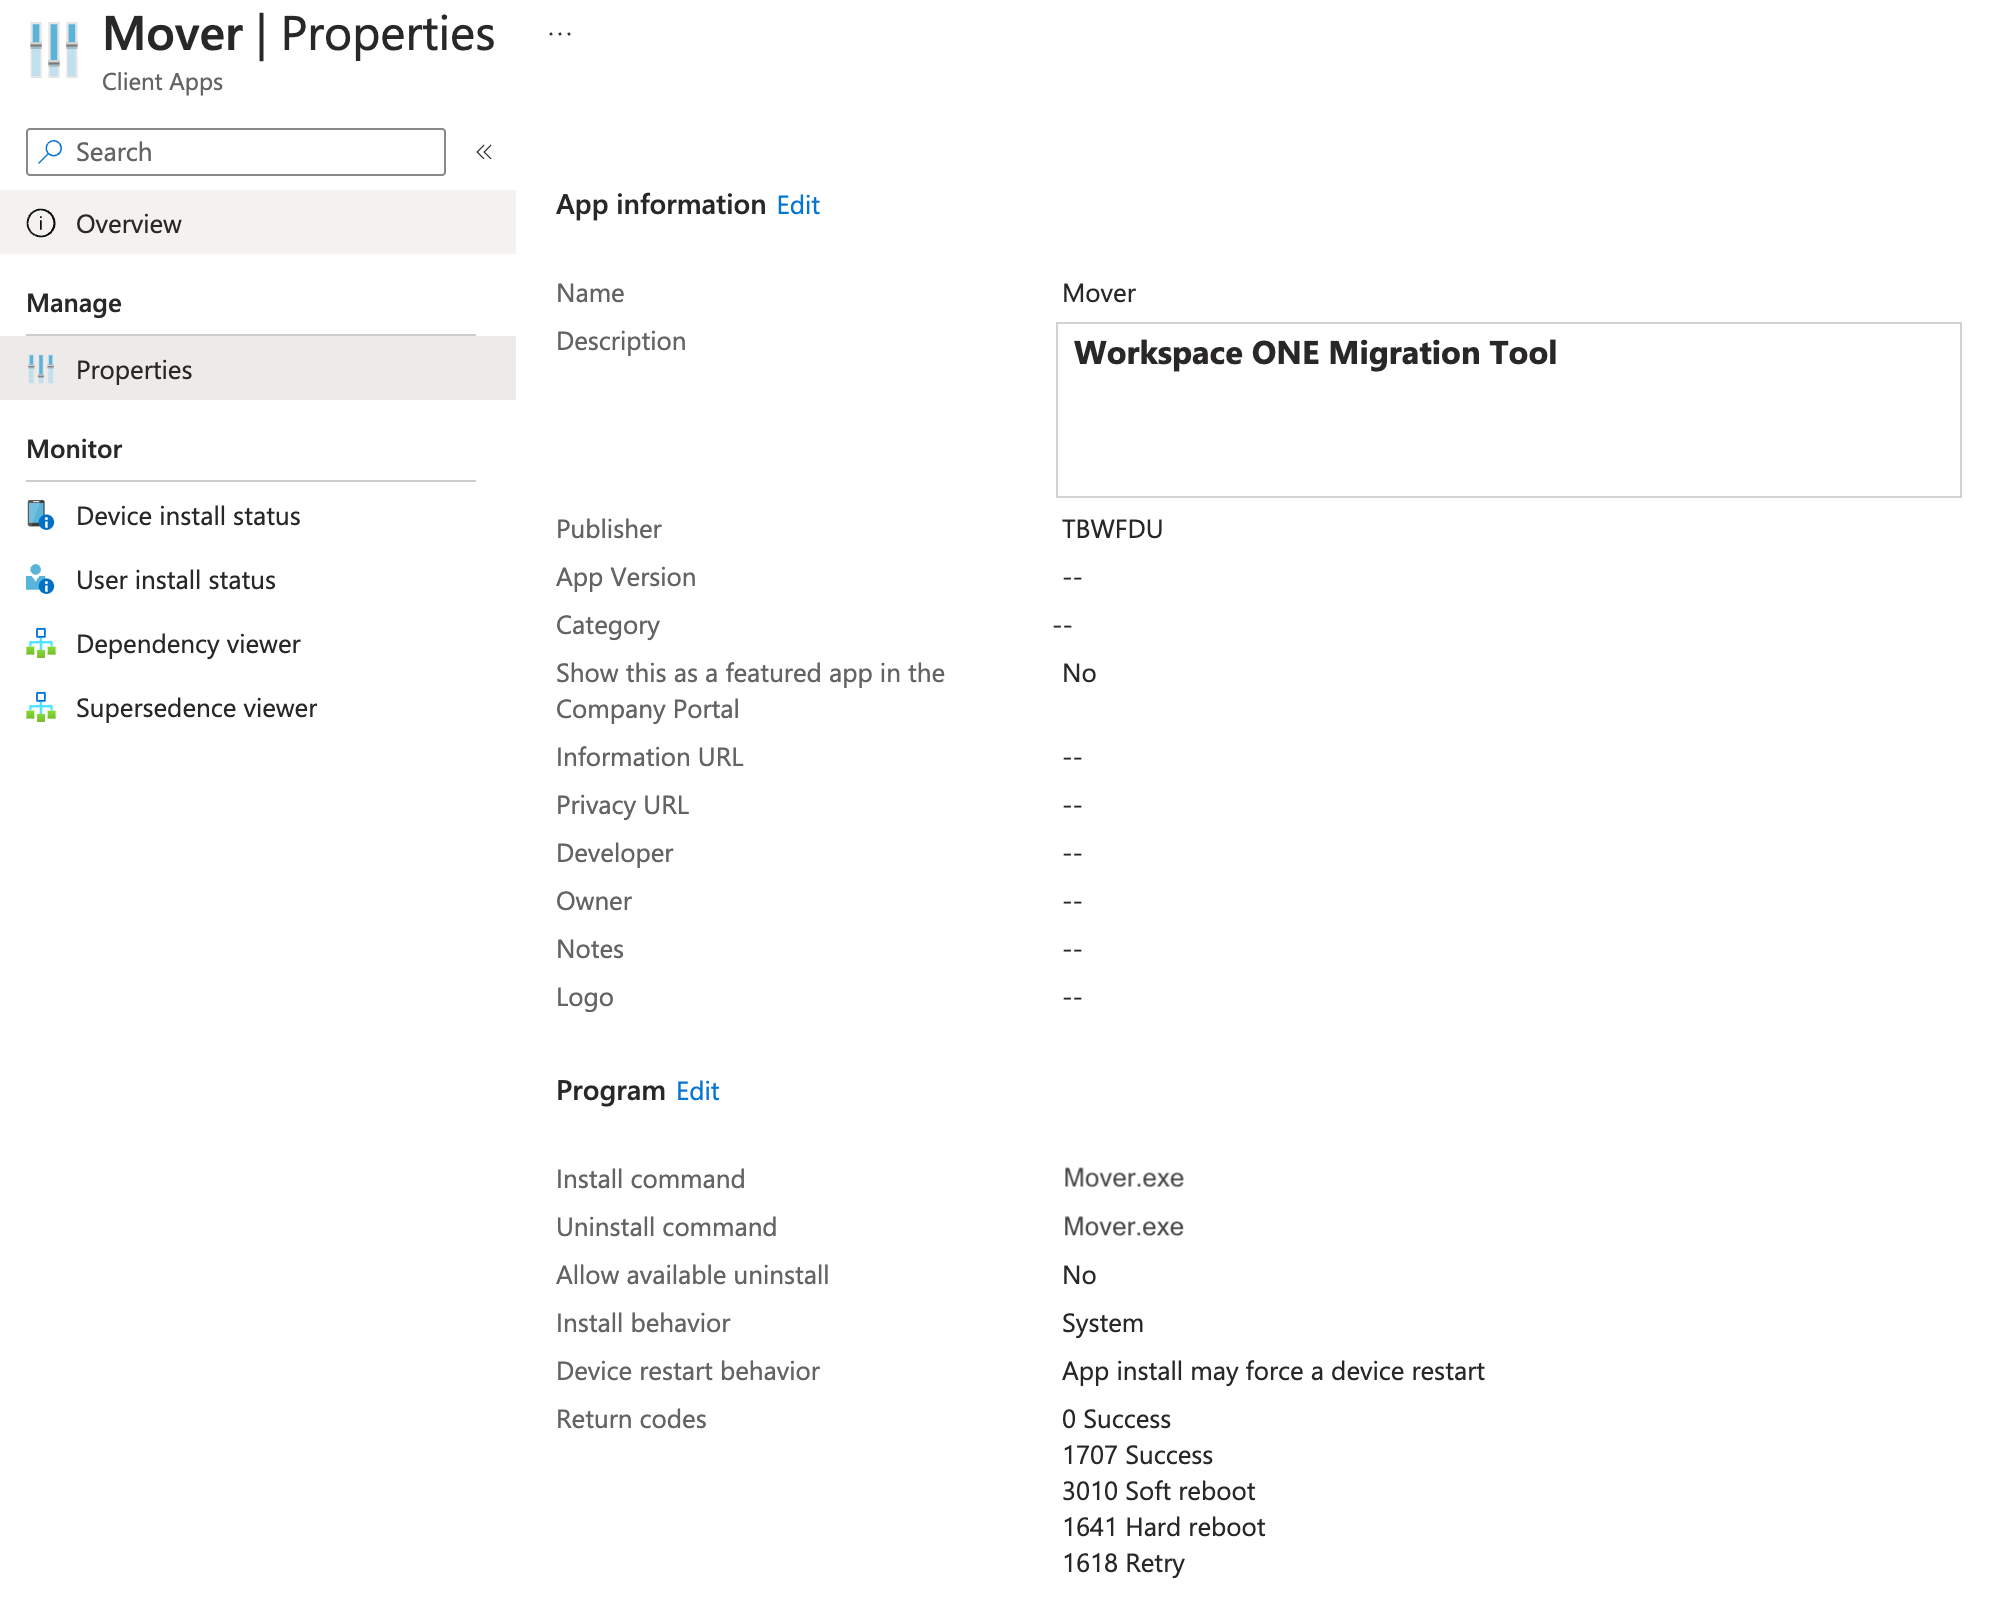Open the Overview menu item
Image resolution: width=2012 pixels, height=1600 pixels.
click(x=129, y=223)
